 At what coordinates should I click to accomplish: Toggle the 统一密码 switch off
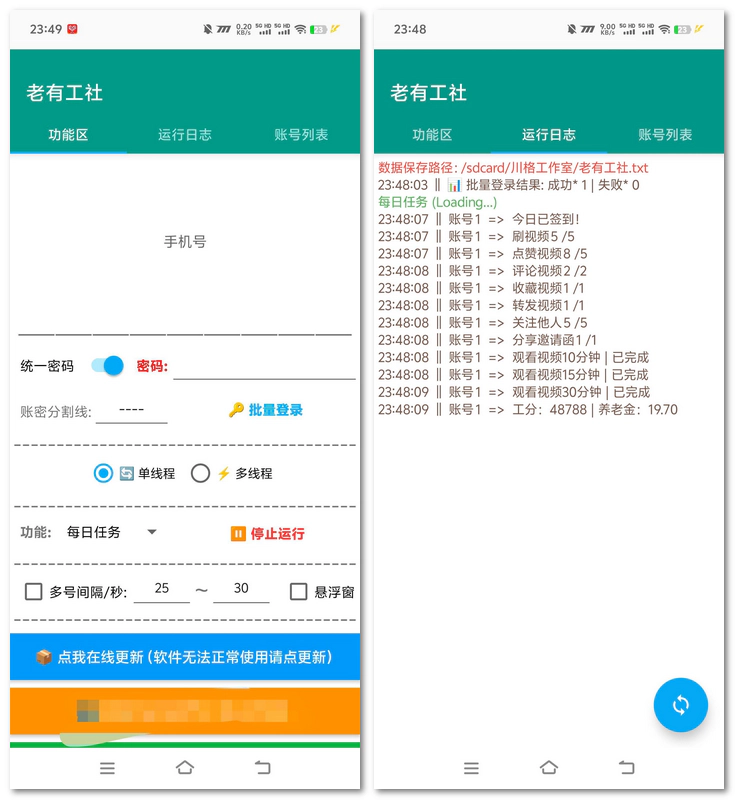click(107, 366)
